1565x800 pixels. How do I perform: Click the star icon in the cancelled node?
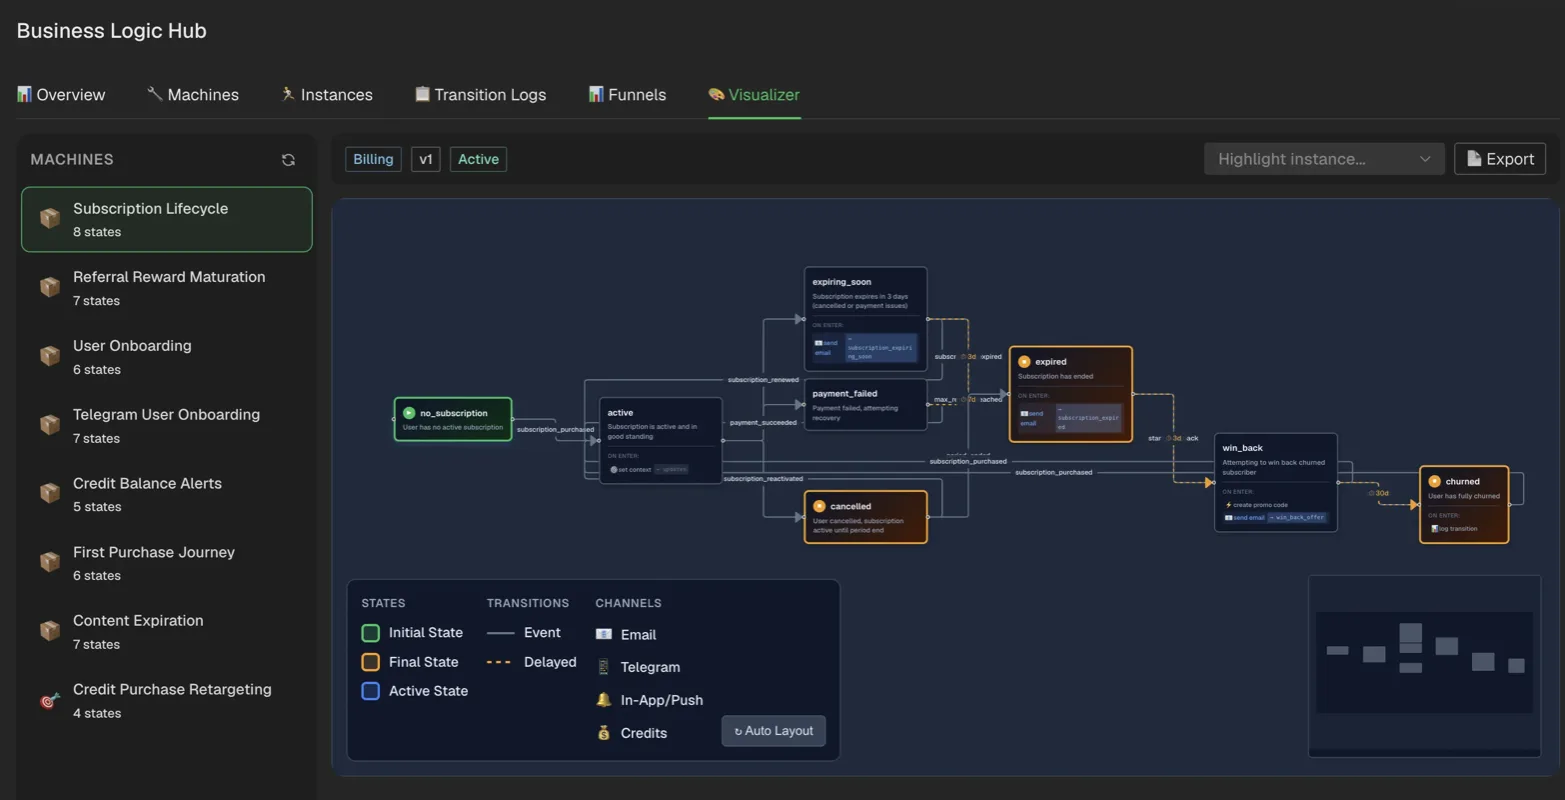pyautogui.click(x=819, y=506)
